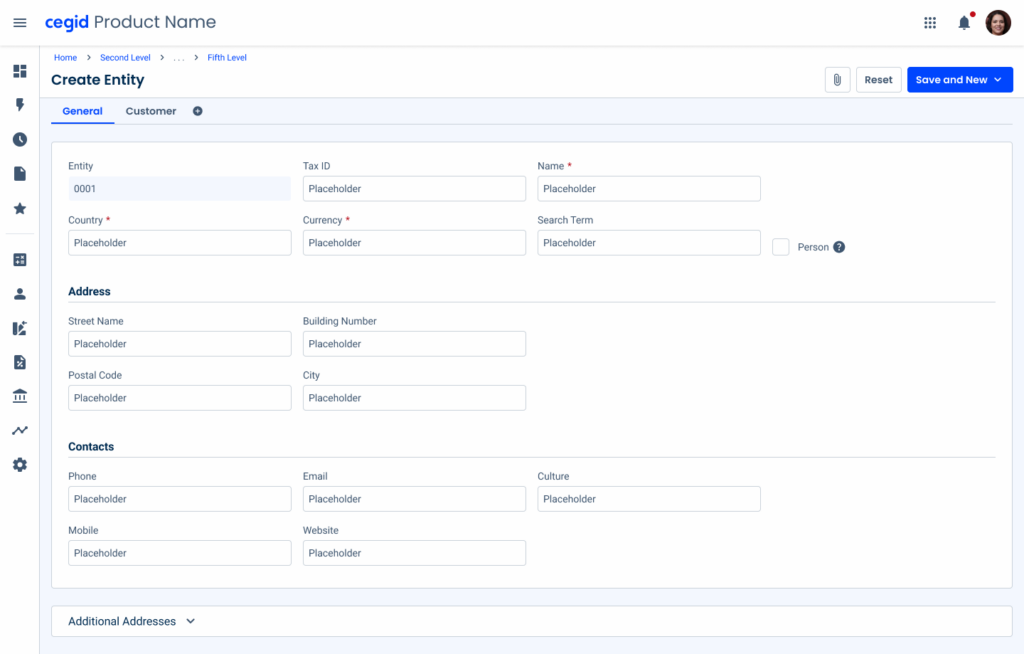Focus the Country input field
This screenshot has height=654, width=1024.
[x=180, y=243]
